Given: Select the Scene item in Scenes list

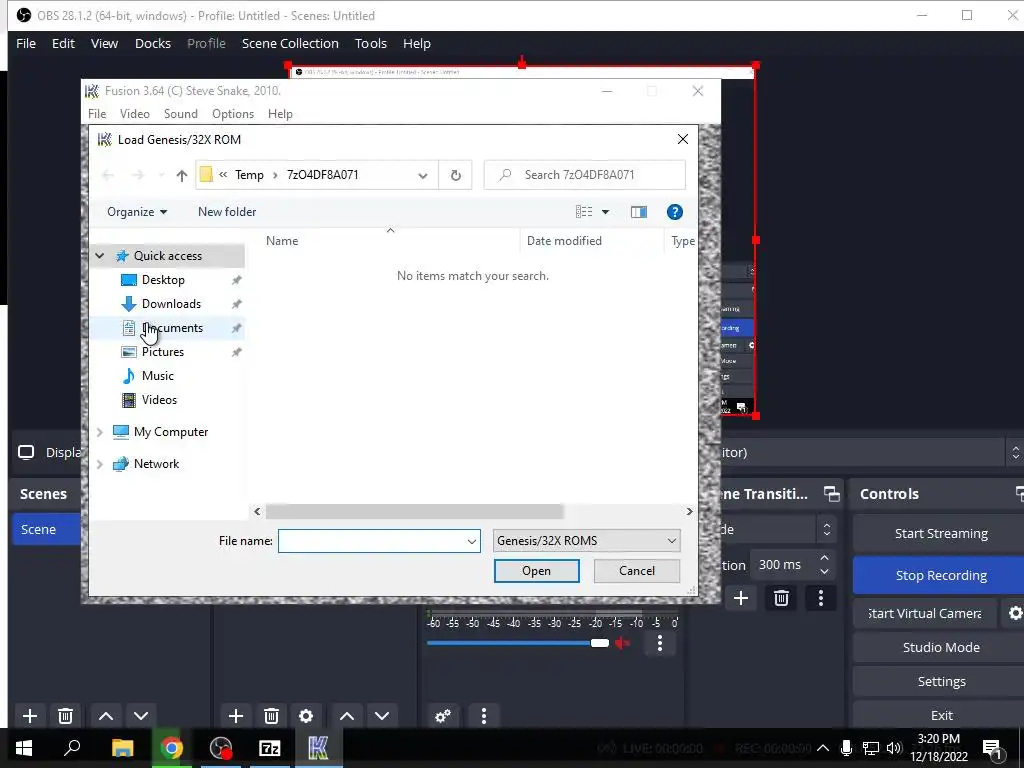Looking at the screenshot, I should click(46, 529).
